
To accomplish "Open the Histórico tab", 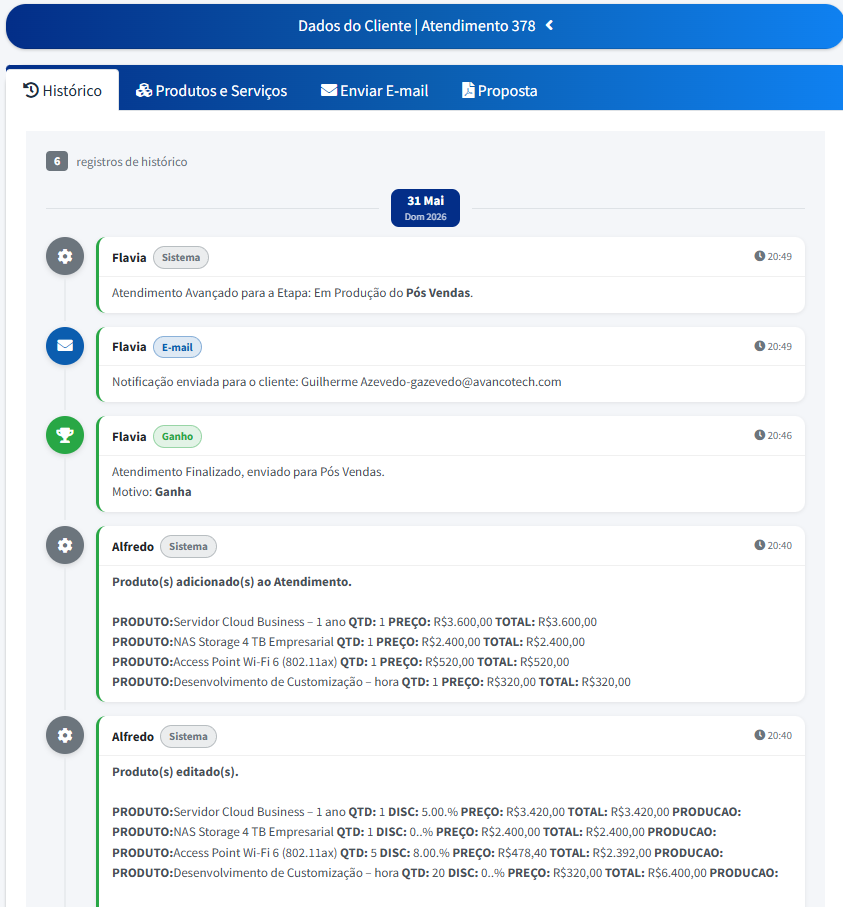I will (x=62, y=90).
